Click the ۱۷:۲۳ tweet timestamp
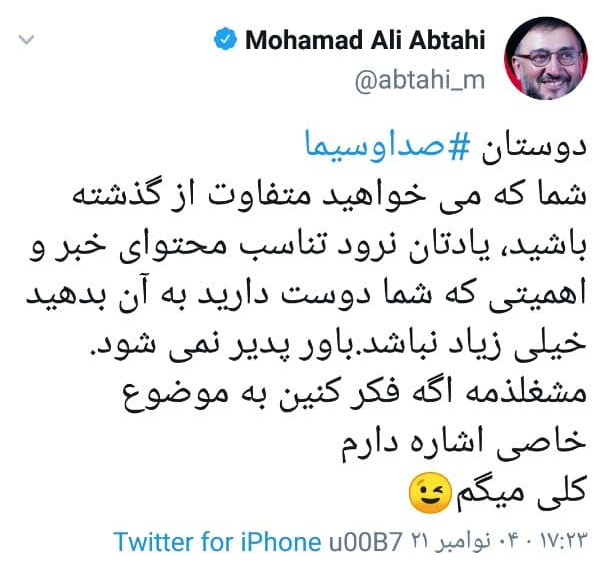This screenshot has height=571, width=605. [x=563, y=542]
